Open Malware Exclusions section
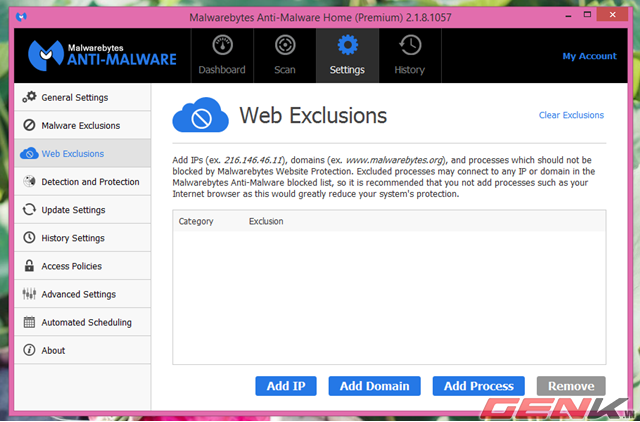640x422 pixels. [x=82, y=125]
